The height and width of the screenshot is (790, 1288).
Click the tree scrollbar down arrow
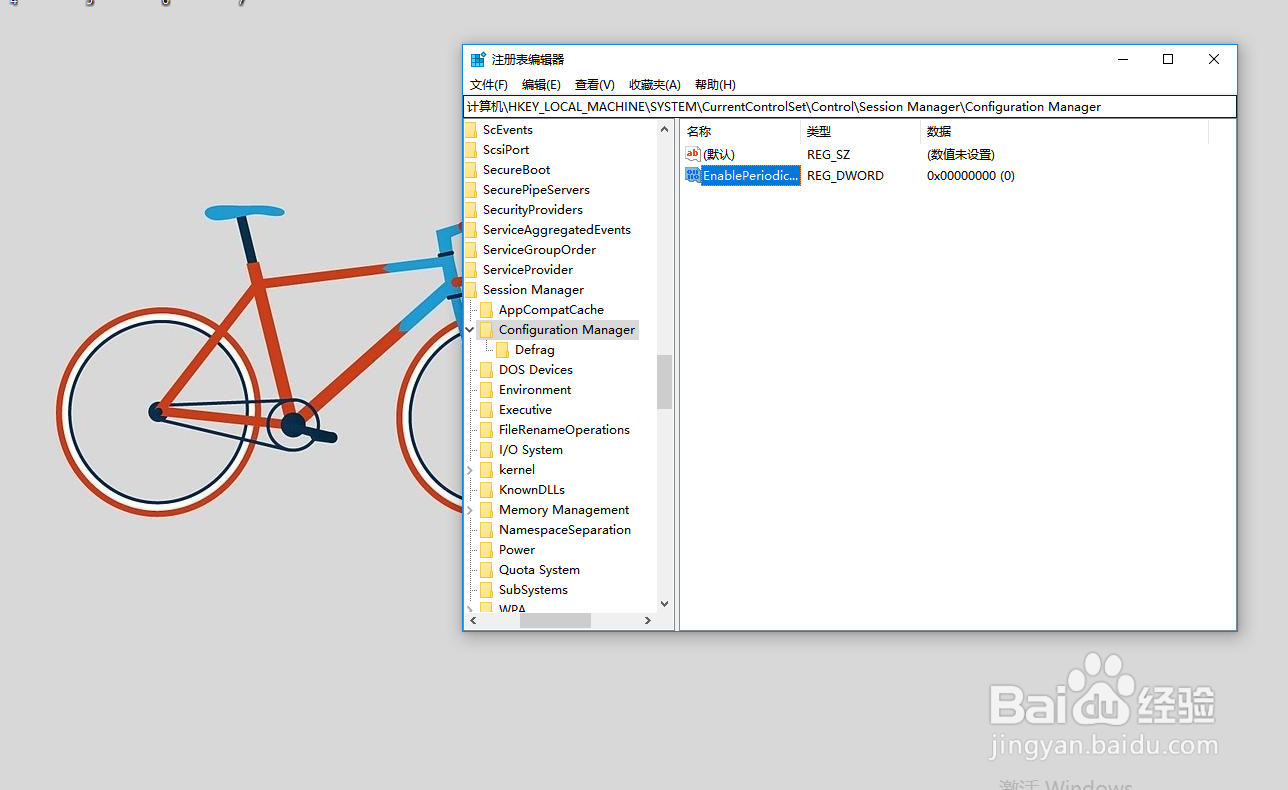665,604
